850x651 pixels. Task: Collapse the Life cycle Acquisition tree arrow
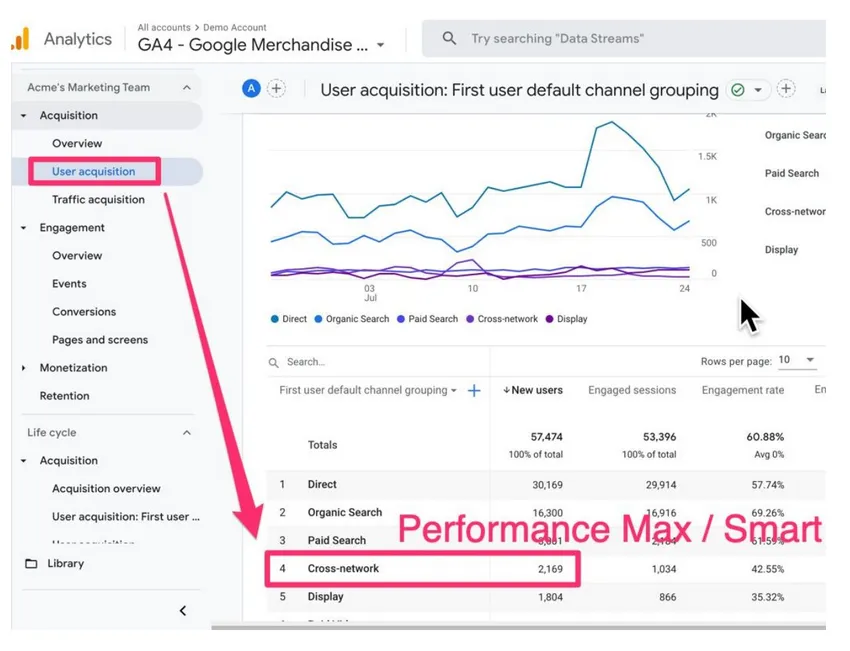coord(23,461)
